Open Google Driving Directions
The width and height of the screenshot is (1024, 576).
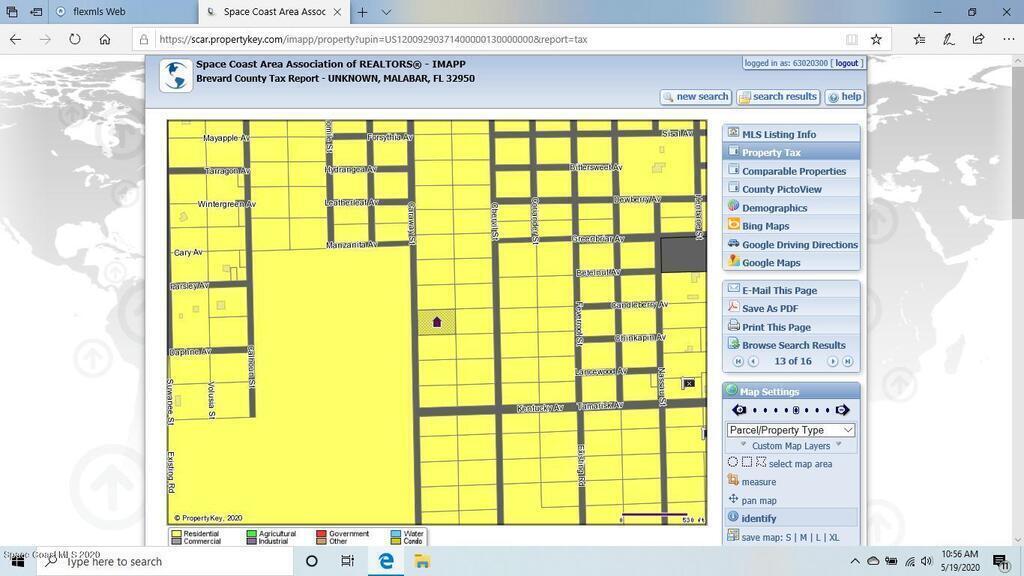[x=799, y=244]
